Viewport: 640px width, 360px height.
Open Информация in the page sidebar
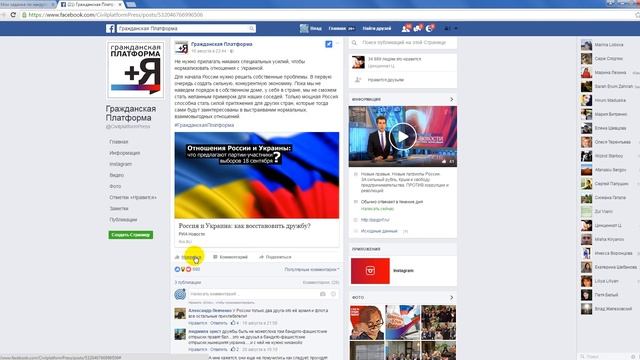[124, 153]
